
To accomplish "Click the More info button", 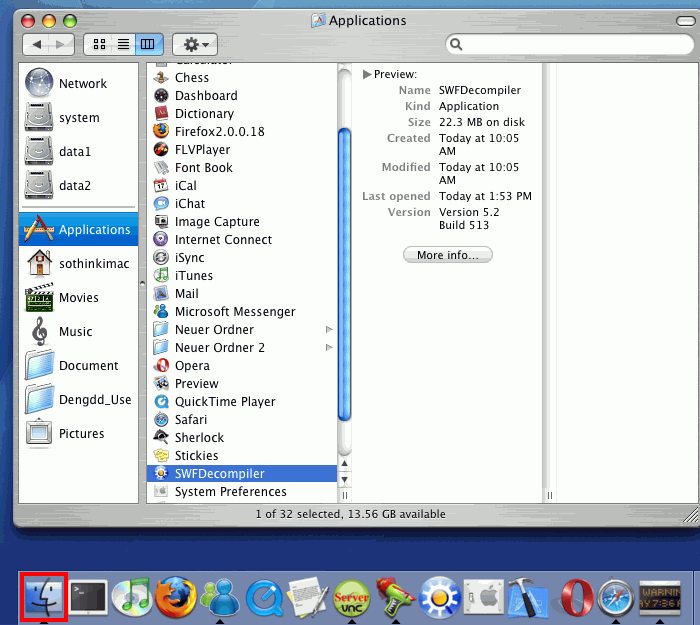I will [448, 255].
